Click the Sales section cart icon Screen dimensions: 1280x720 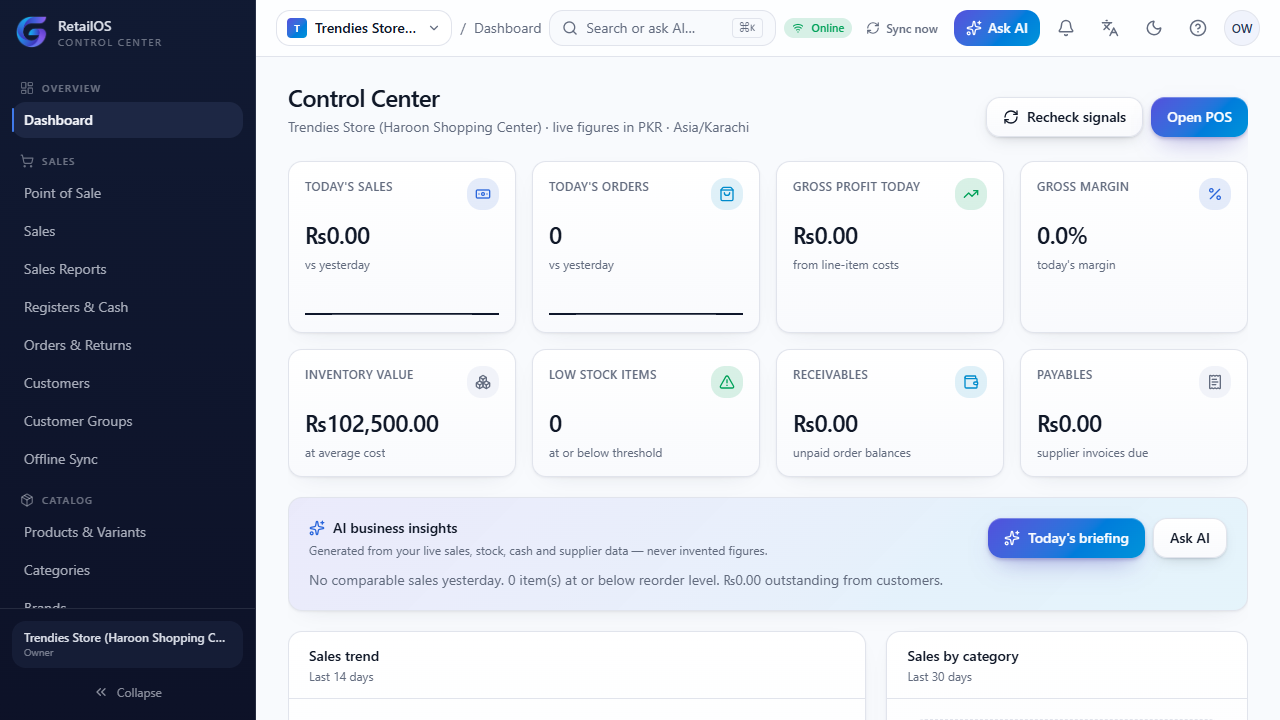click(27, 161)
